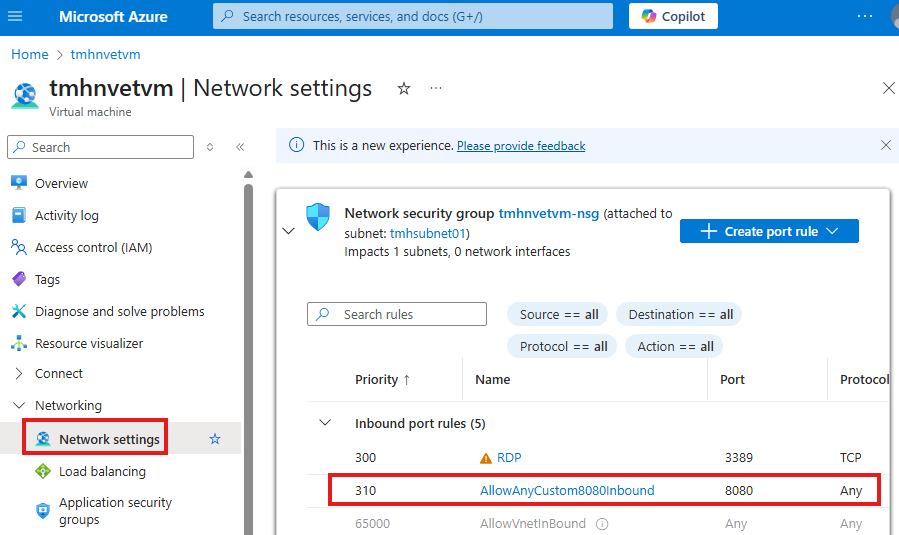The image size is (899, 535).
Task: Open Application security groups
Action: click(115, 511)
